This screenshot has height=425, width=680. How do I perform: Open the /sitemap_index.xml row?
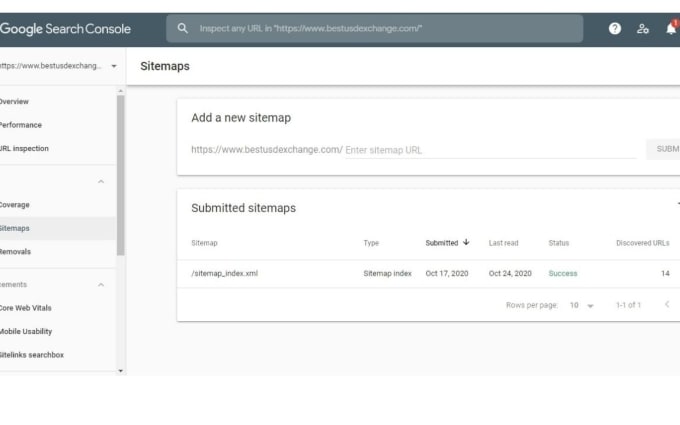pos(428,273)
